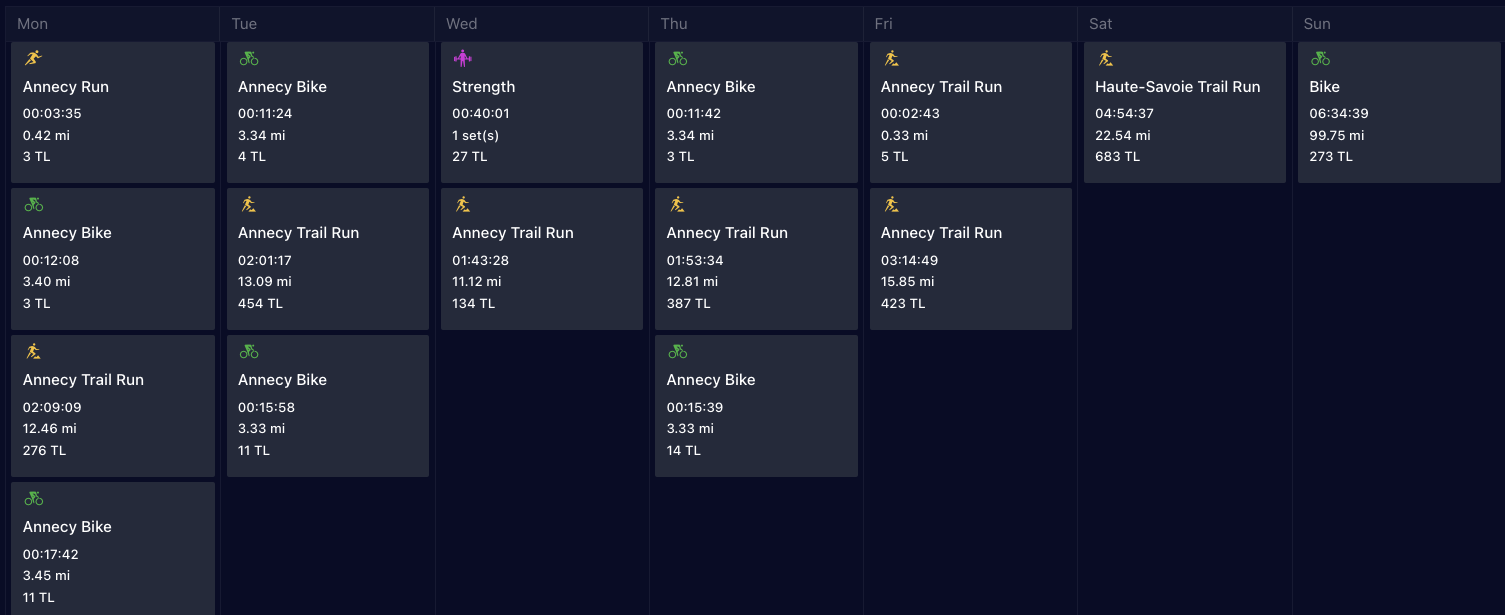
Task: Click the trail run icon on Wednesday's Annecy Trail Run
Action: [x=462, y=205]
